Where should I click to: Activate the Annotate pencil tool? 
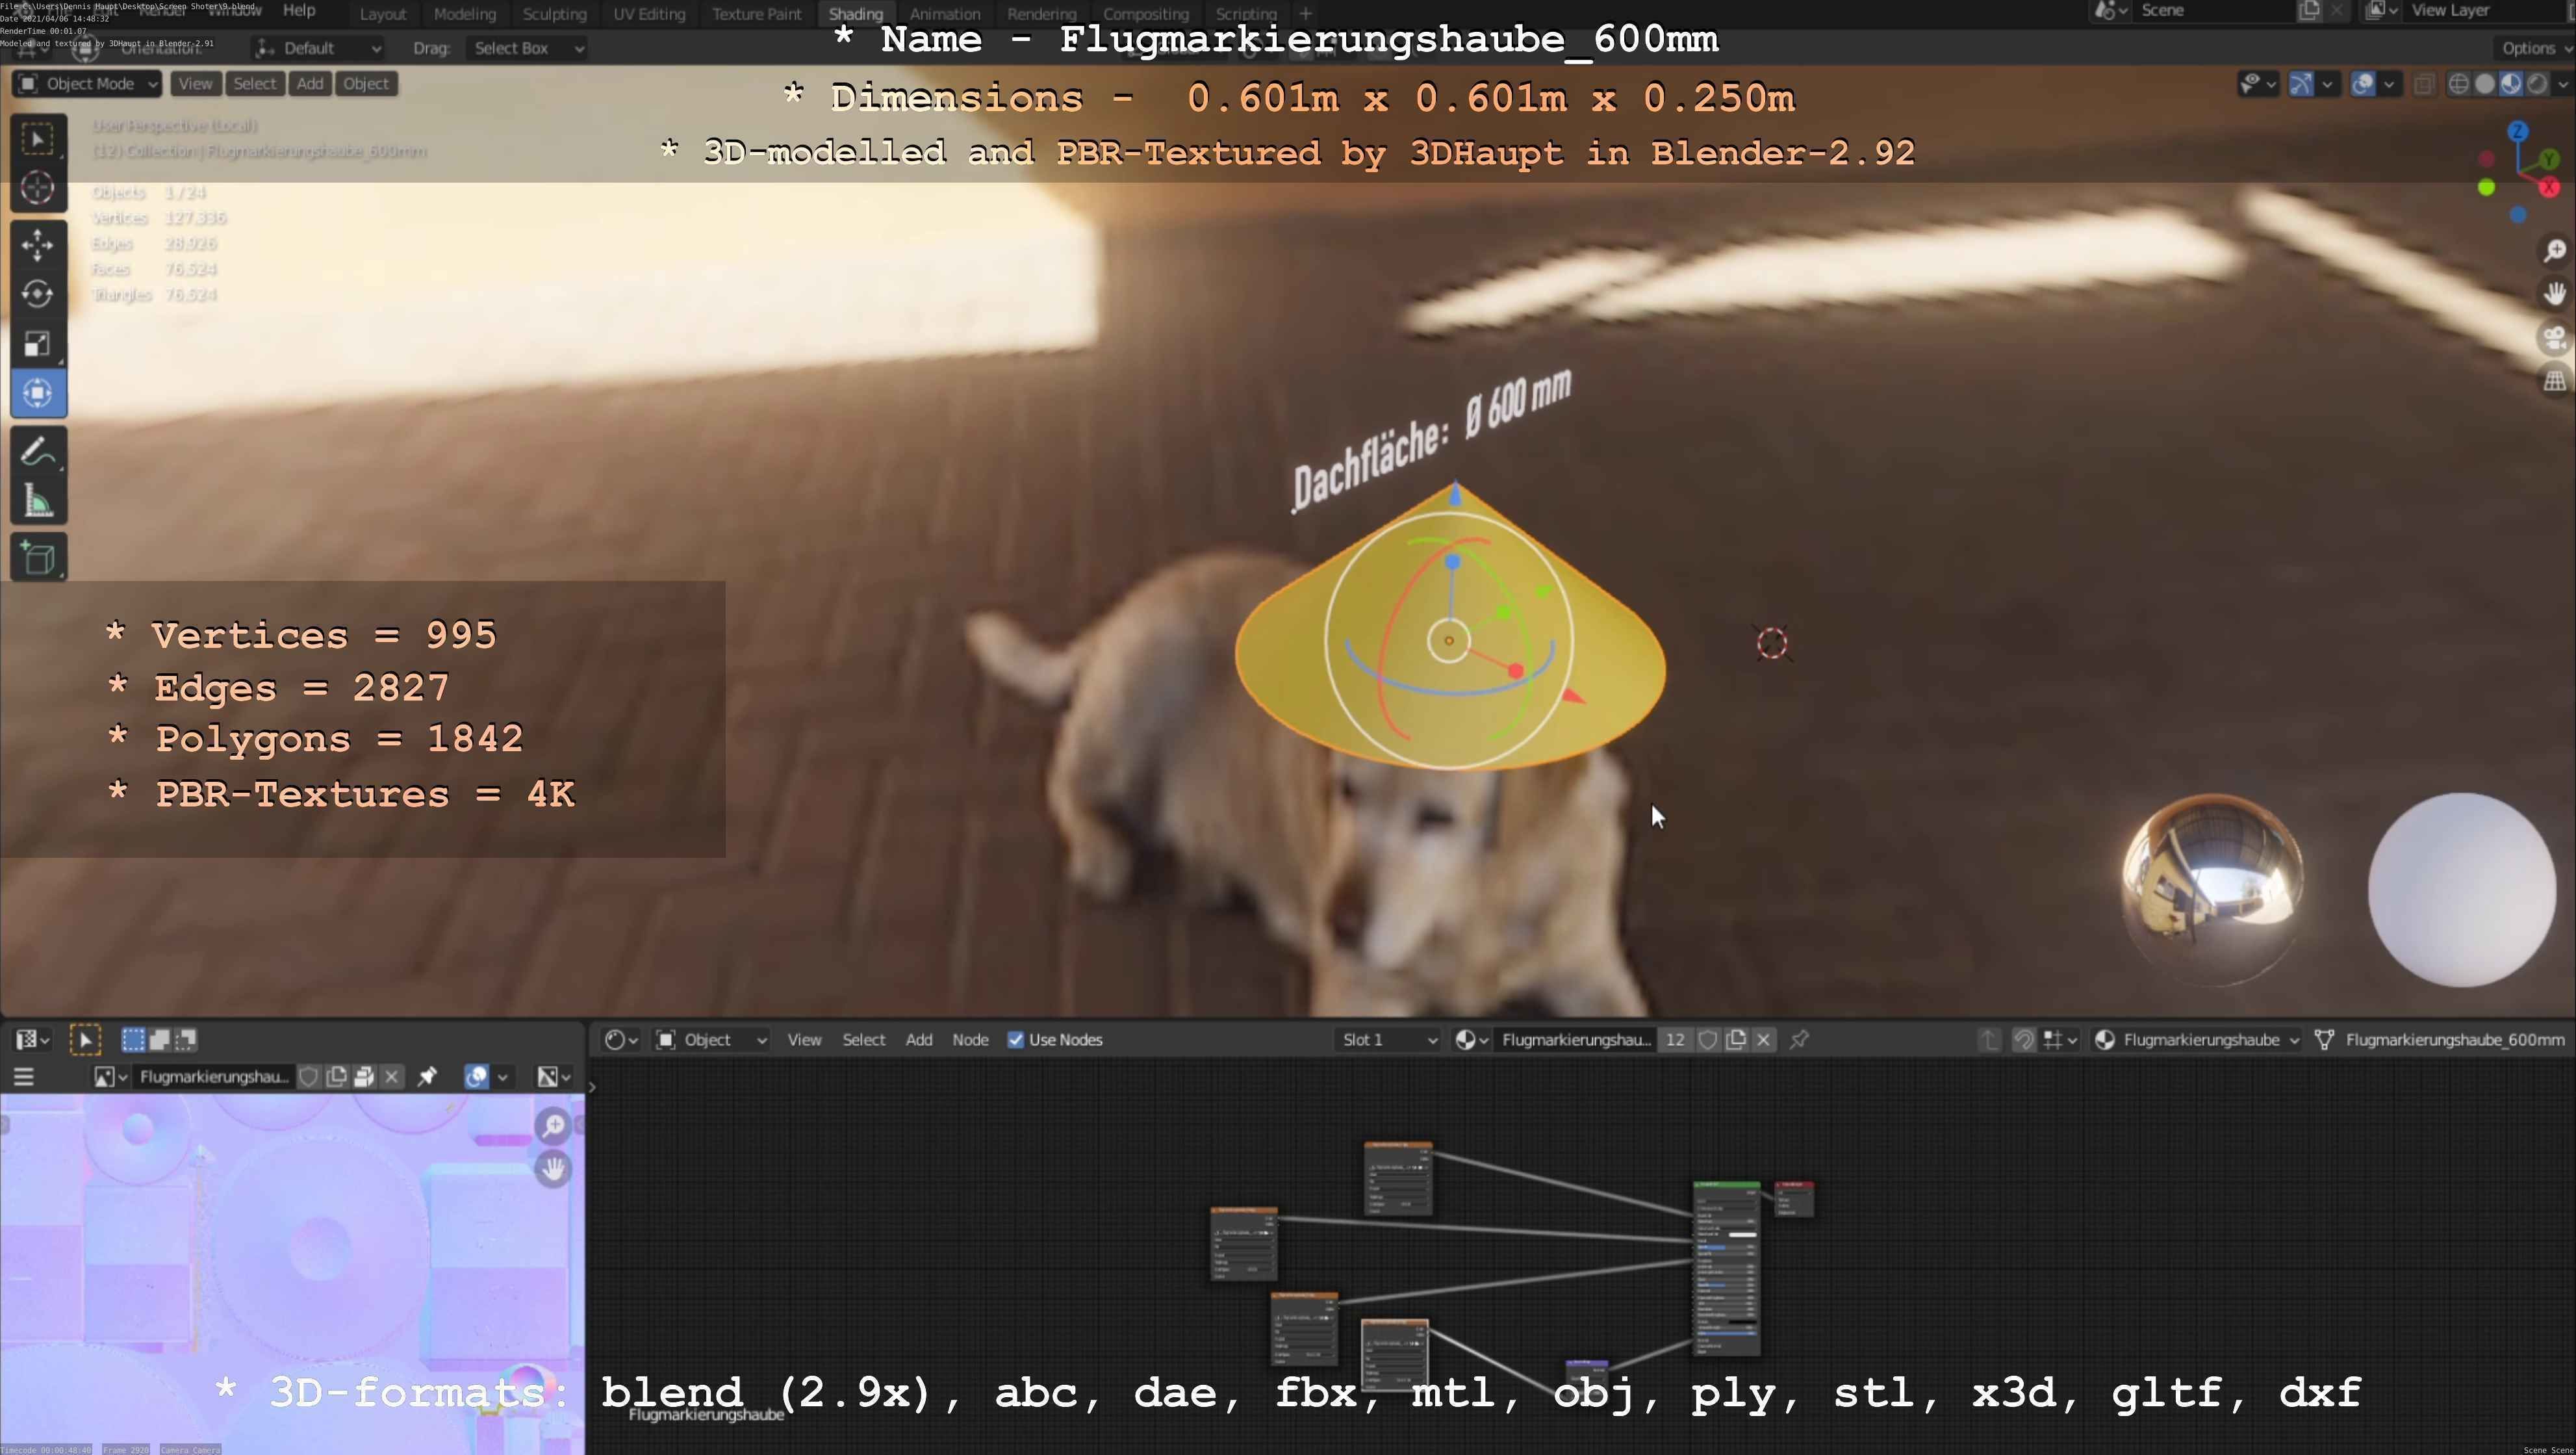[x=37, y=452]
